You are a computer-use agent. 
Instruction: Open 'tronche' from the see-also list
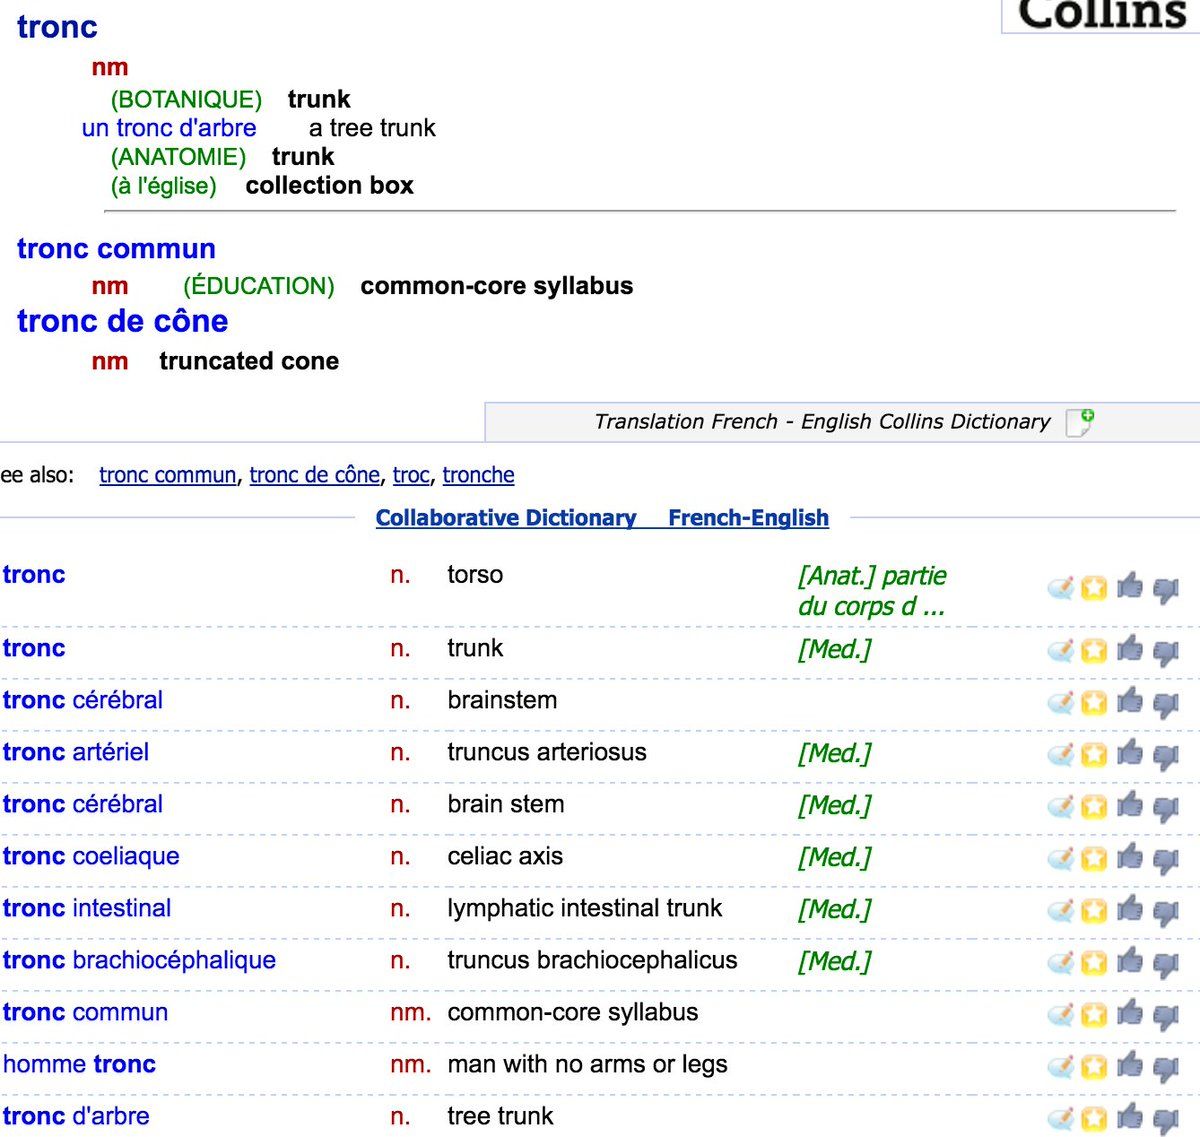[x=478, y=475]
